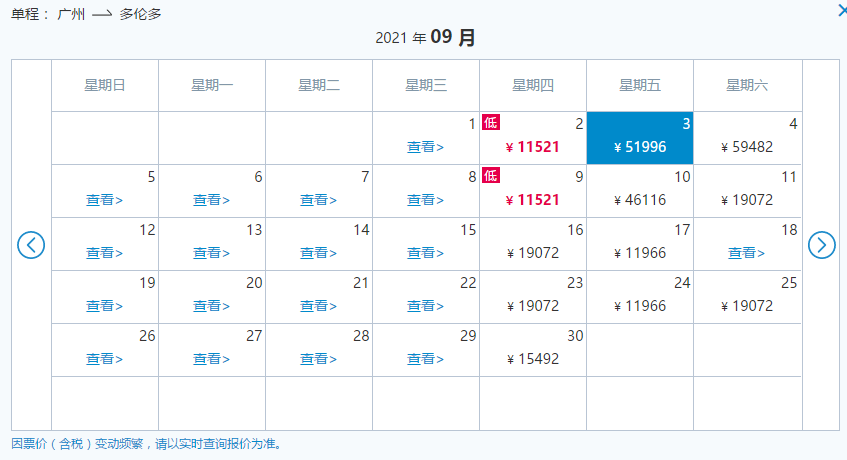
Task: Click 查看 link on September 18
Action: [x=746, y=253]
